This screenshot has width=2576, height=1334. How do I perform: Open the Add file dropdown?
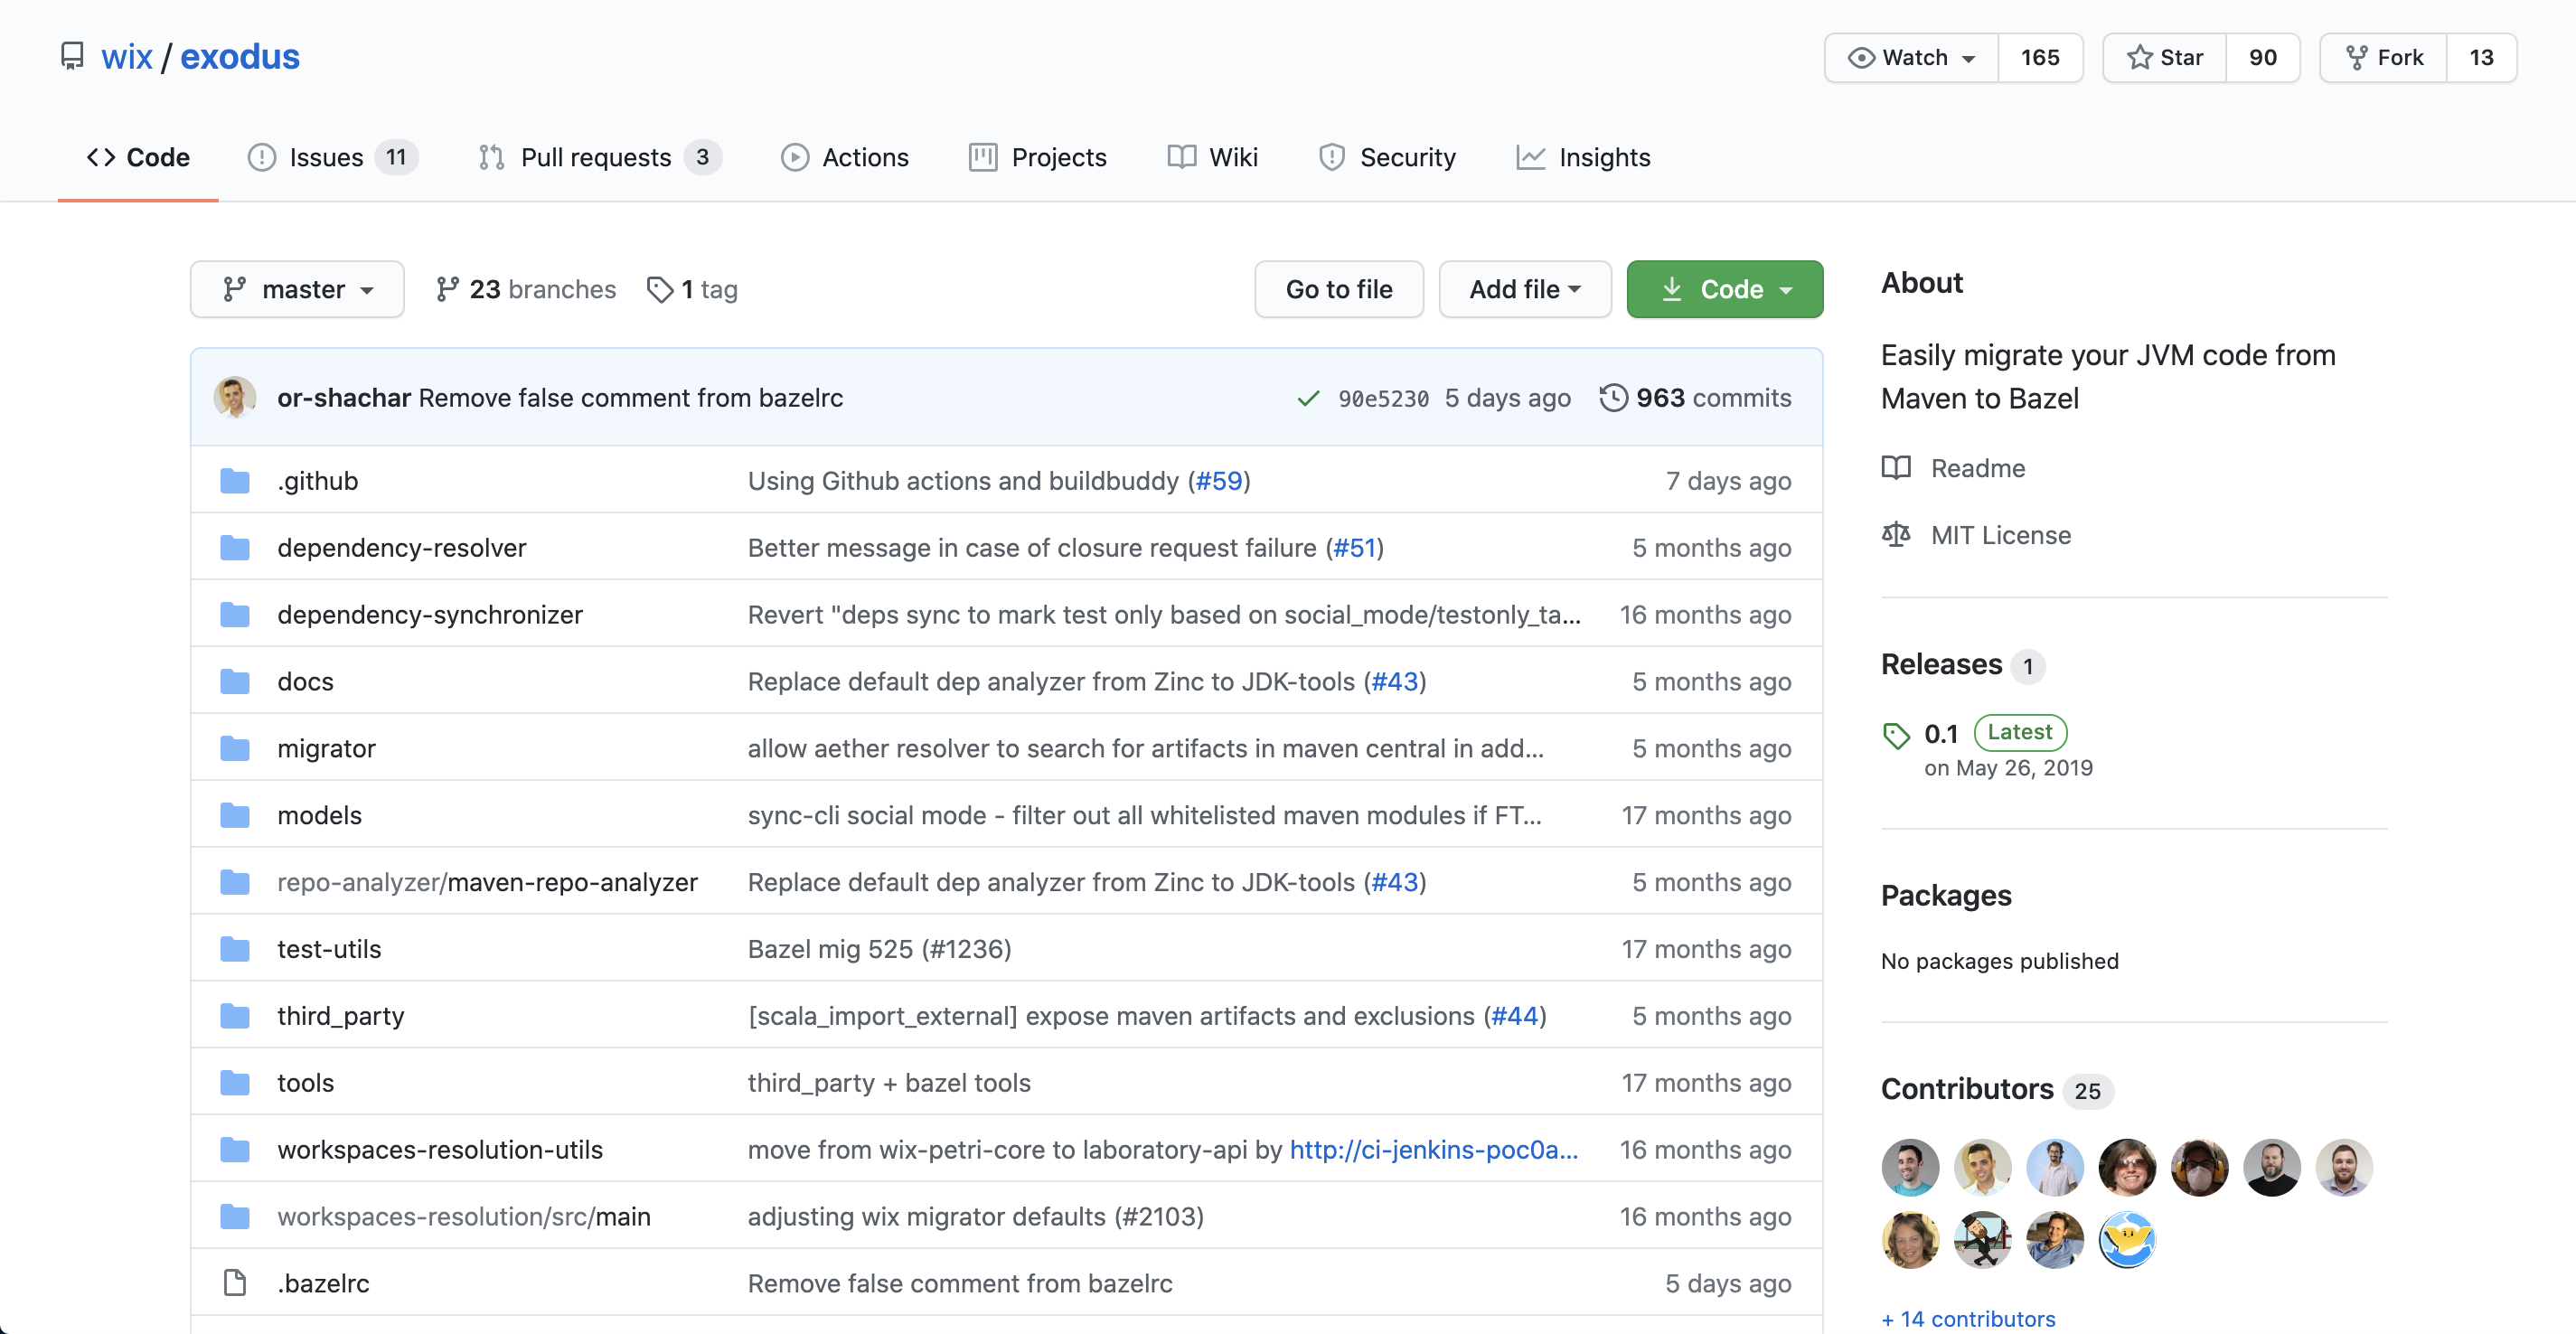(1524, 290)
